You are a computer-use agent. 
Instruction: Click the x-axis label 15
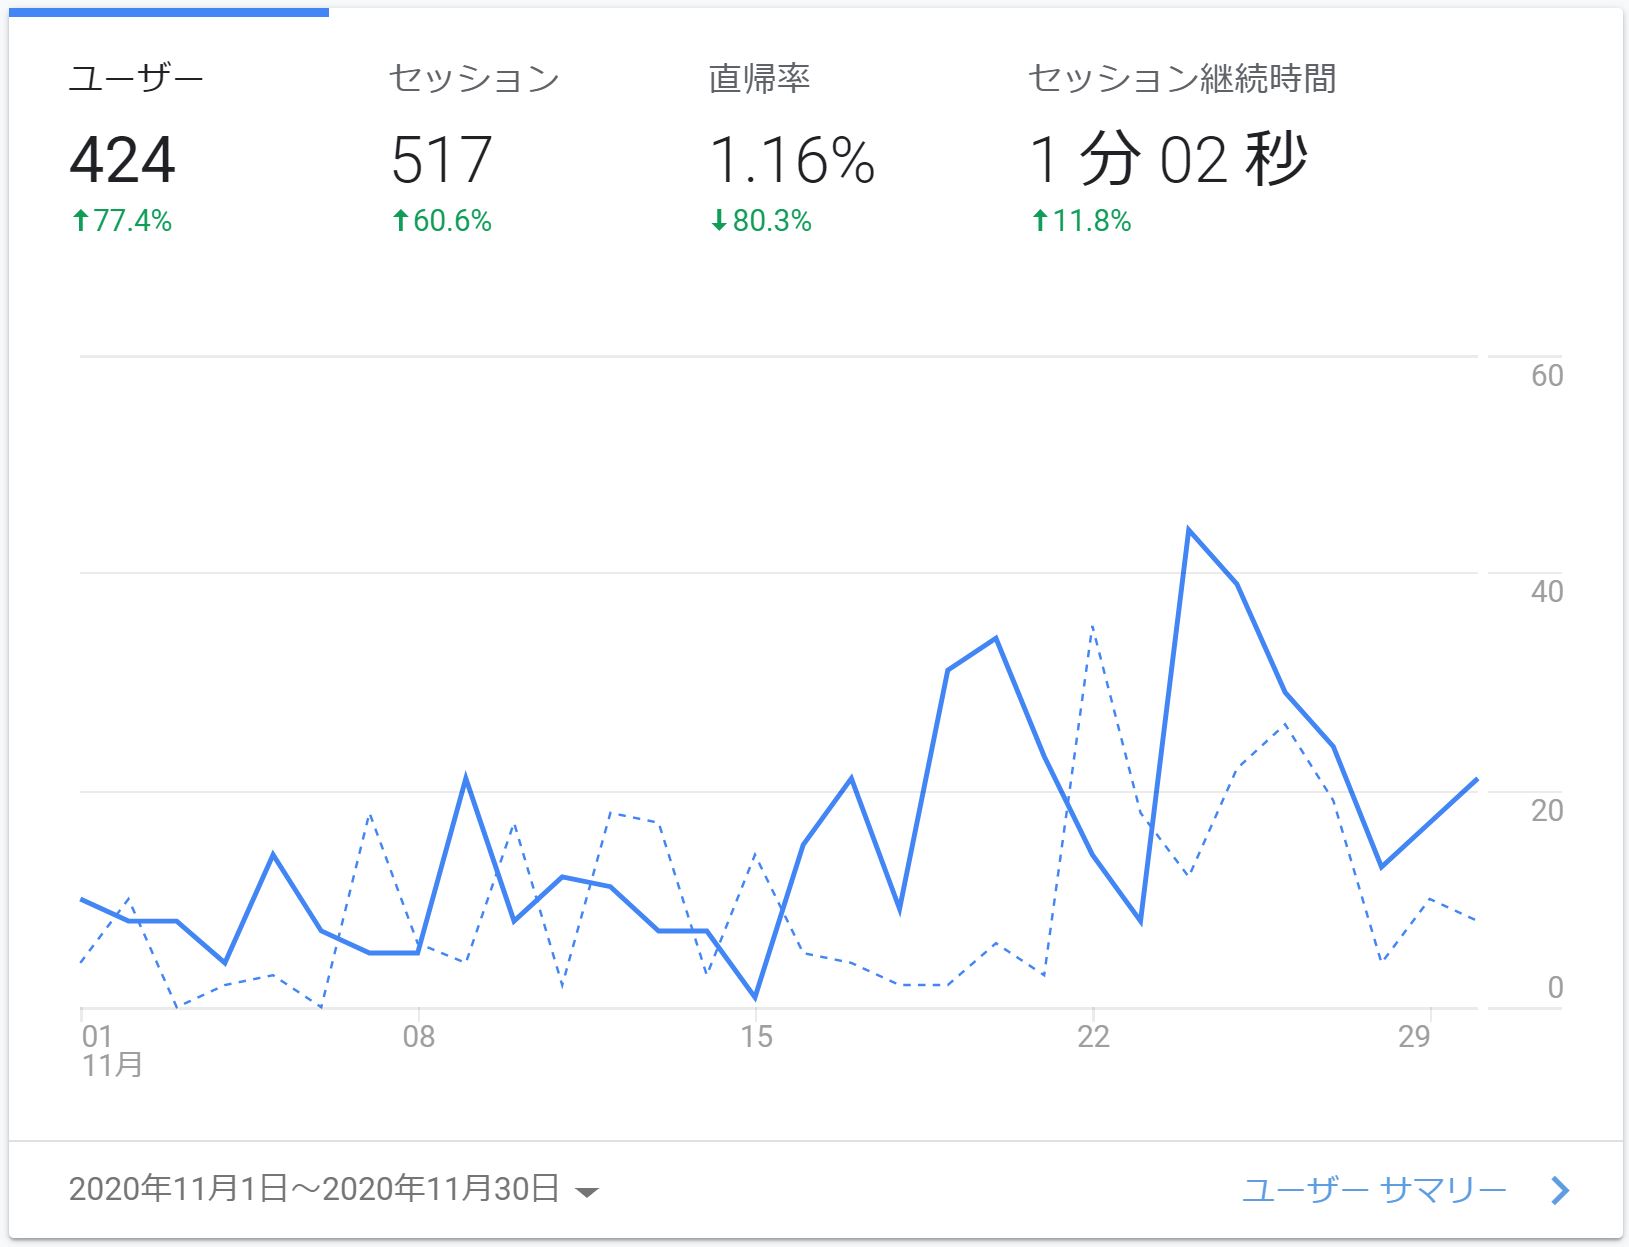(x=757, y=1037)
